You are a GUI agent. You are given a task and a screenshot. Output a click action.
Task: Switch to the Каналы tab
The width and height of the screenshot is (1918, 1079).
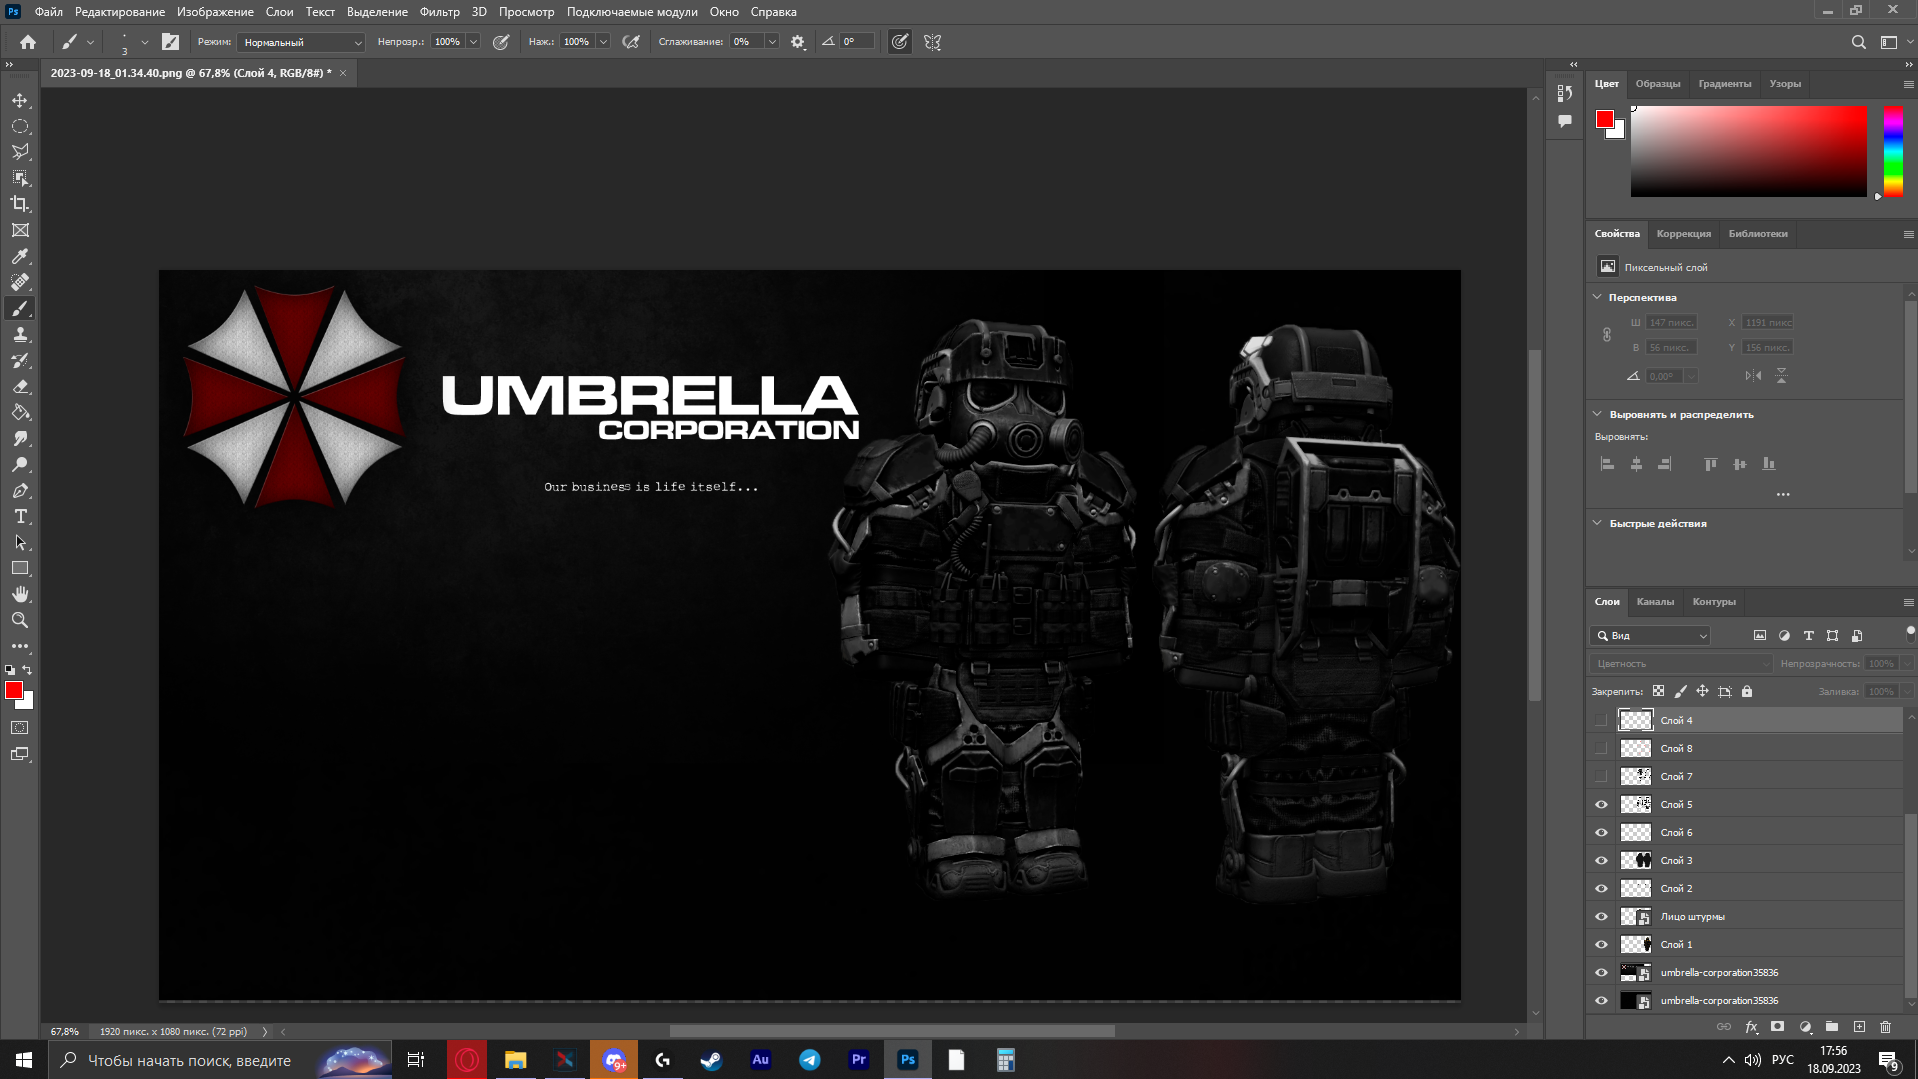[x=1655, y=601]
